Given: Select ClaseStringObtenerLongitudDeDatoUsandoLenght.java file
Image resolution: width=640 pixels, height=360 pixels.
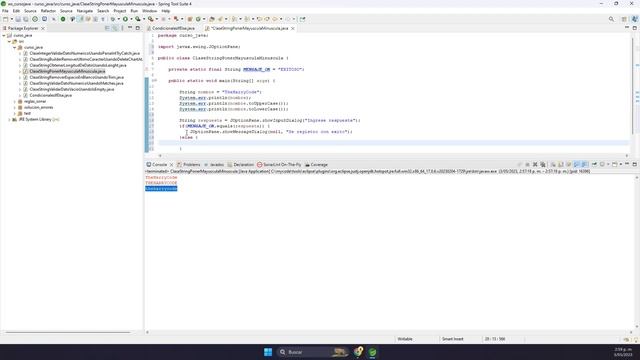Looking at the screenshot, I should (x=78, y=65).
